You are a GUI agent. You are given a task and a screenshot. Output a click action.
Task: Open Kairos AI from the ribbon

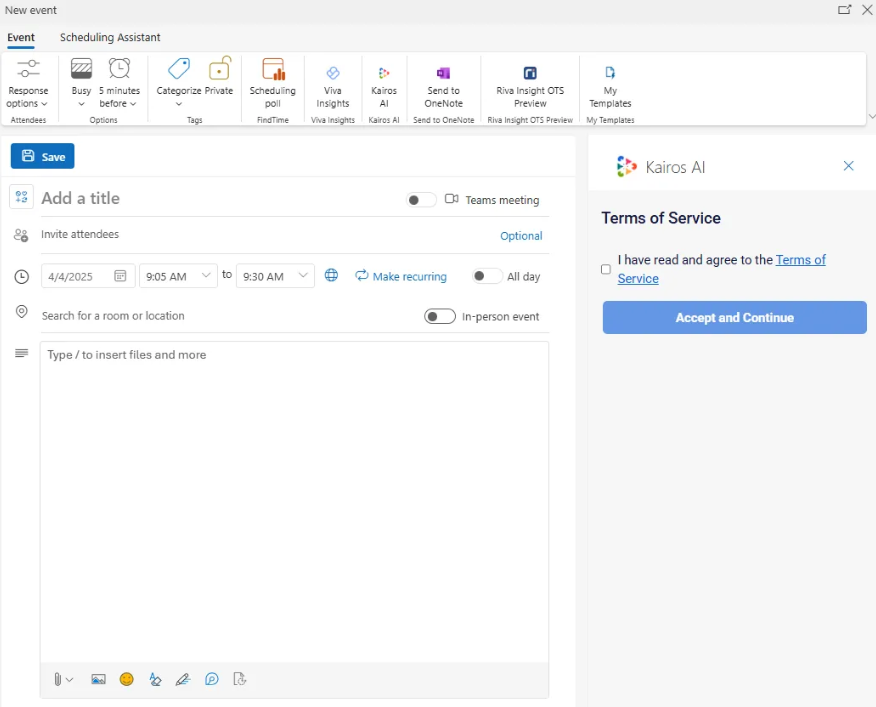[x=384, y=83]
